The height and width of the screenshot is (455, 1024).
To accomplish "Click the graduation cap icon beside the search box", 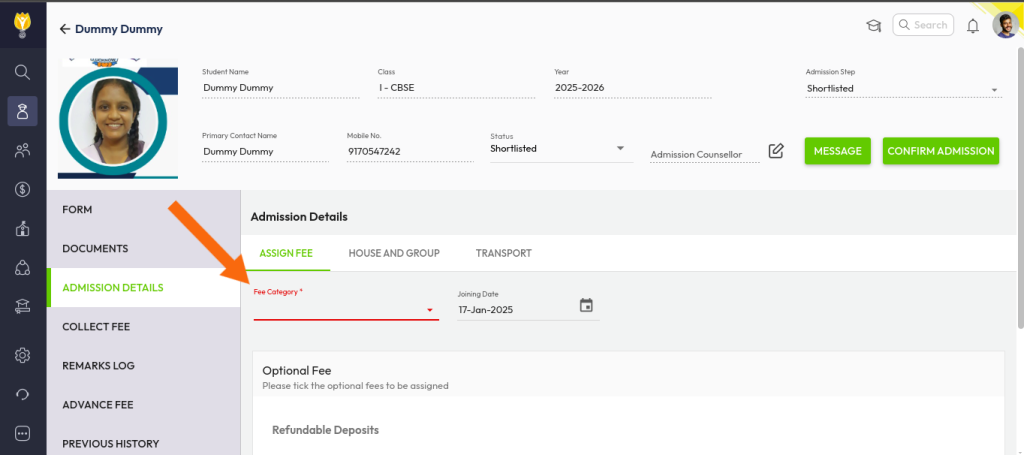I will point(873,26).
